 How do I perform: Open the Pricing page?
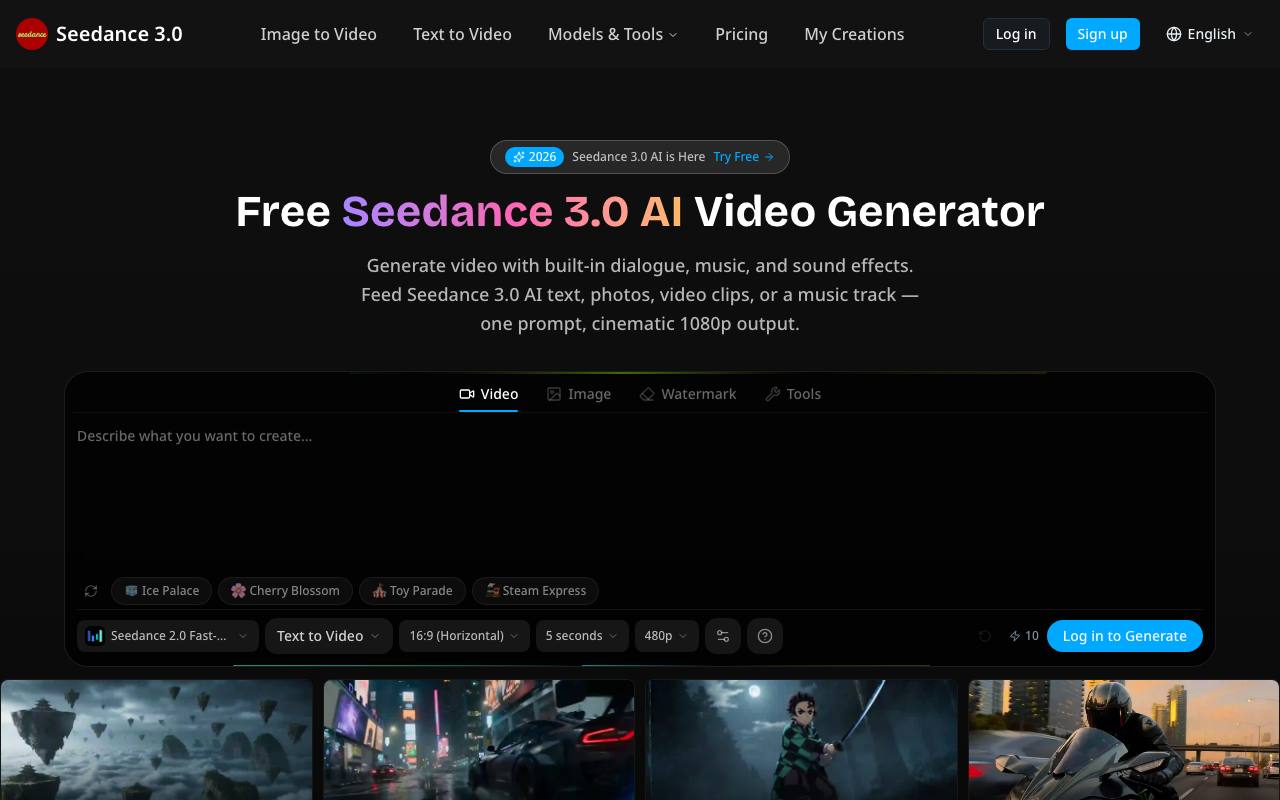point(742,34)
